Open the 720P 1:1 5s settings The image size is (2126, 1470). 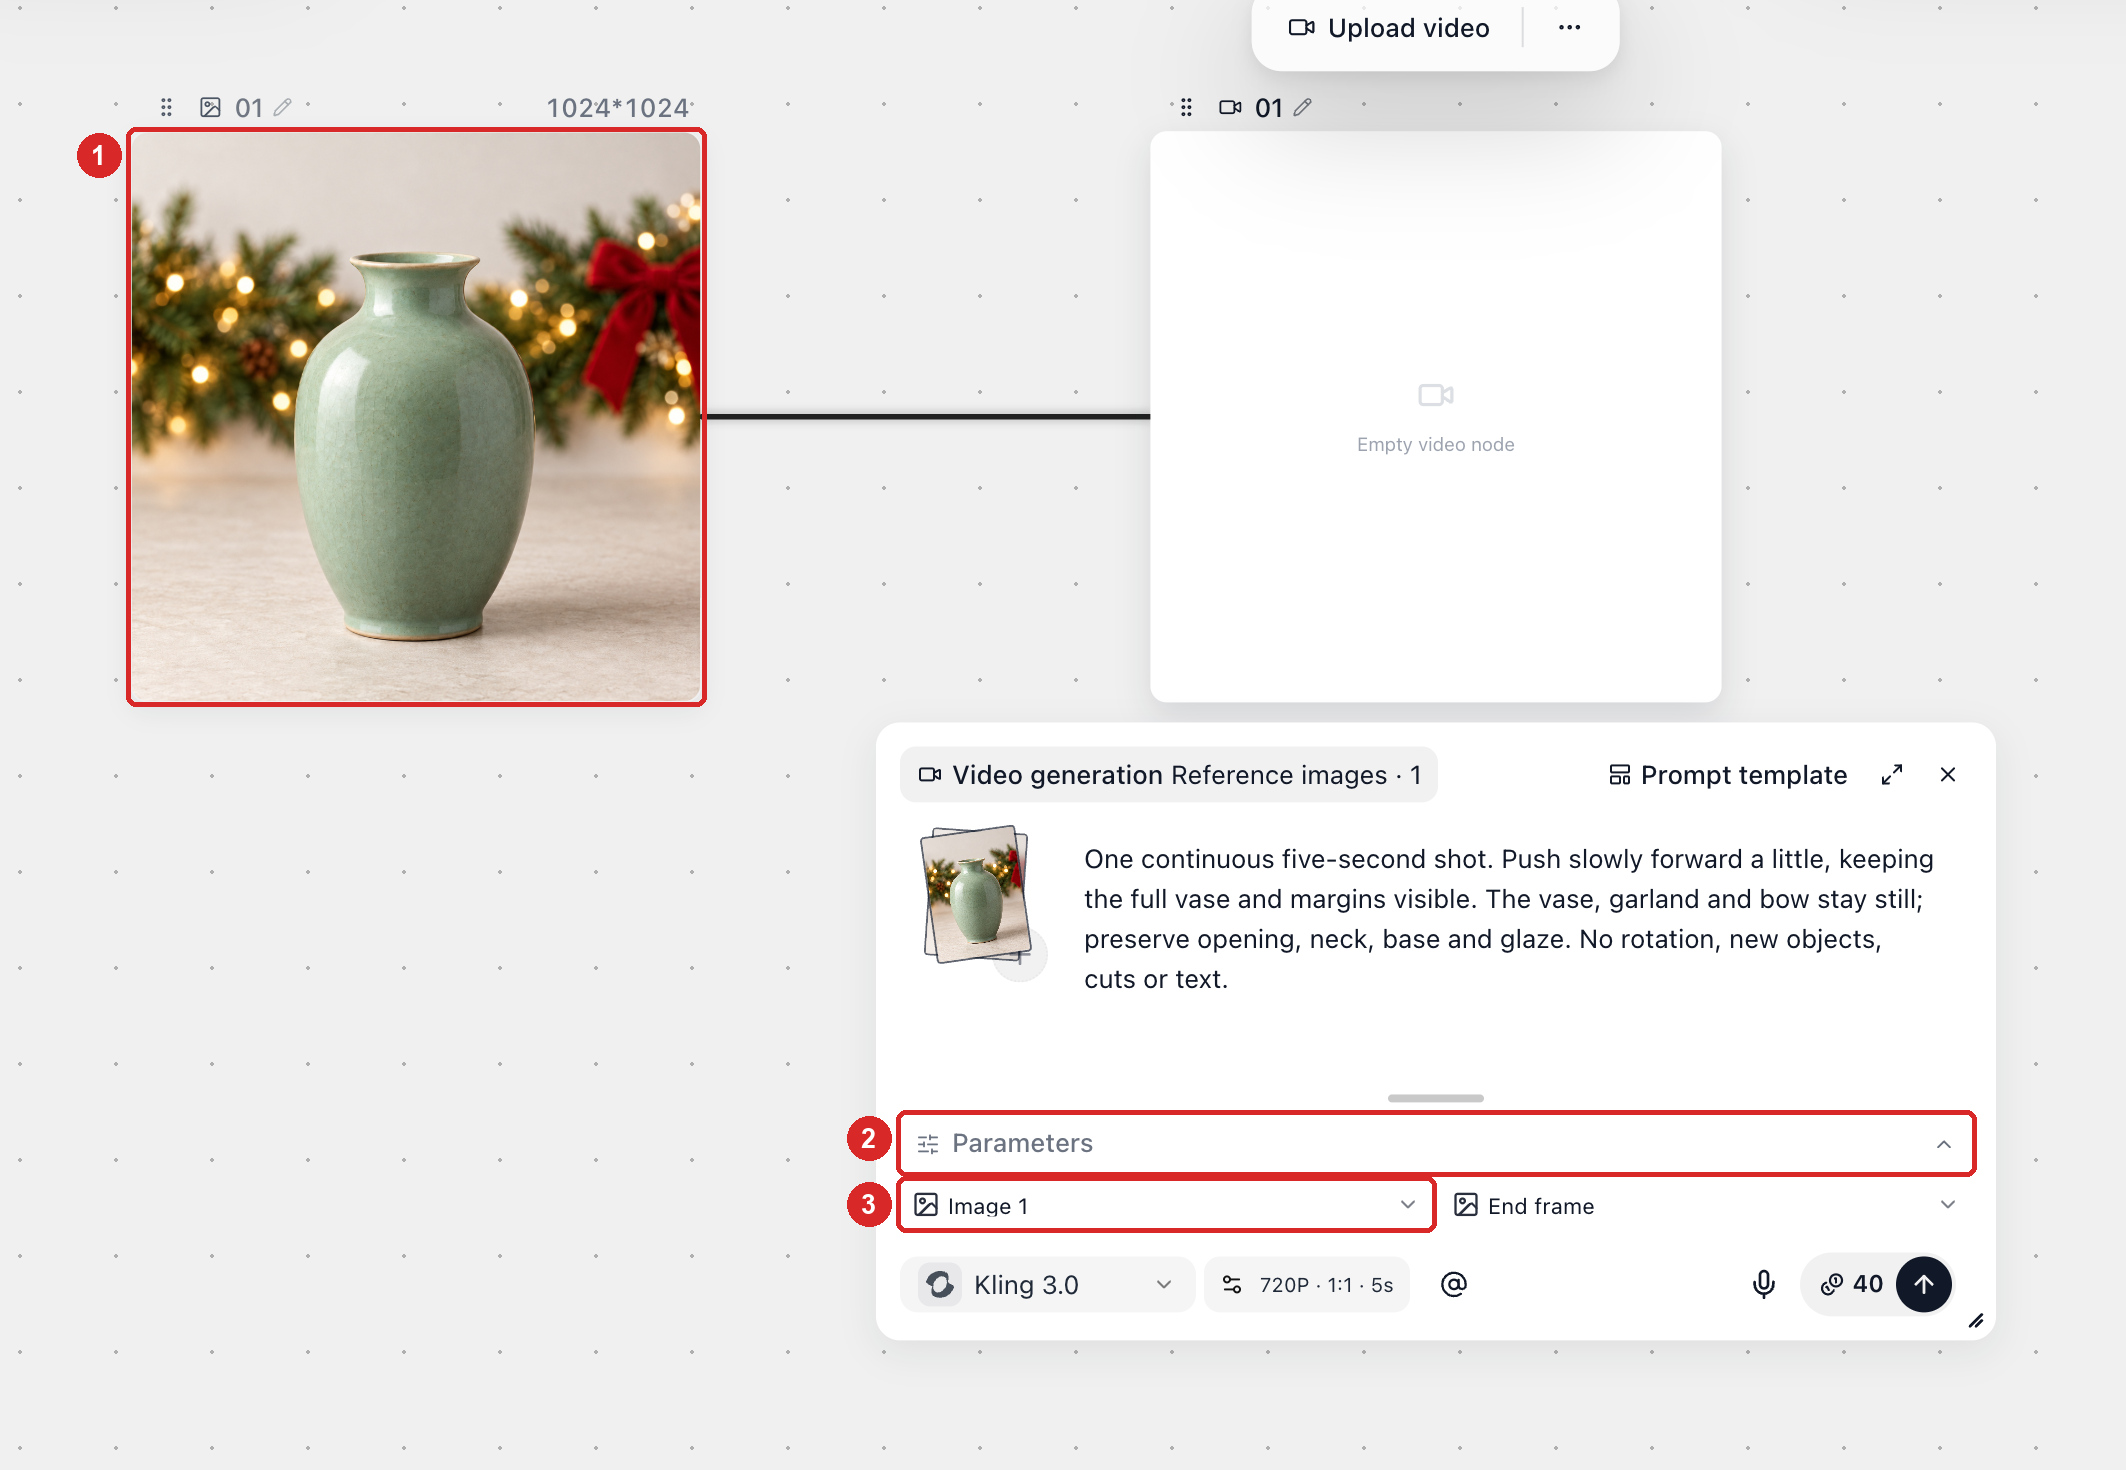(1307, 1284)
